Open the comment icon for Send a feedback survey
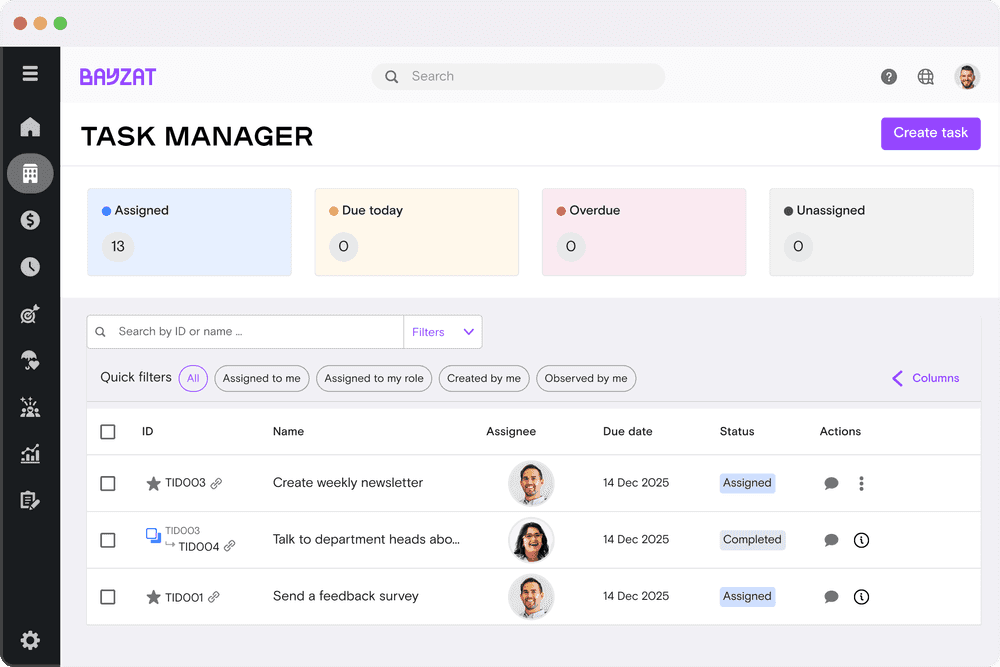Screen dimensions: 1000x667 pos(831,596)
